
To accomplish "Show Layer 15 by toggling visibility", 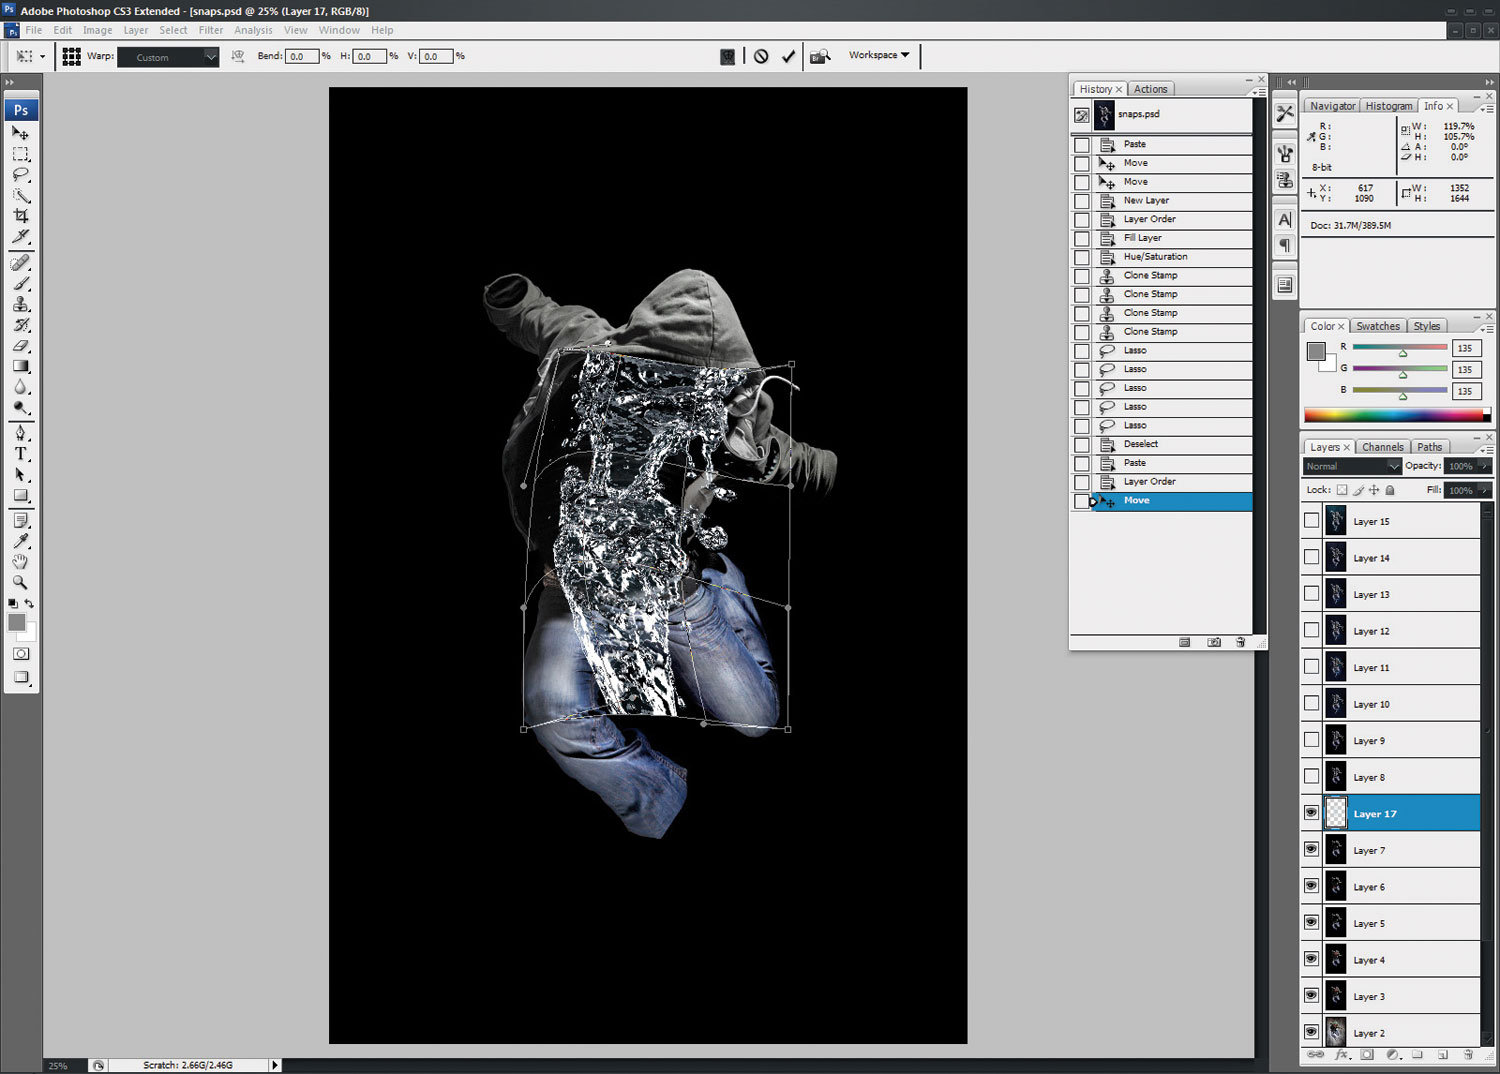I will tap(1311, 521).
